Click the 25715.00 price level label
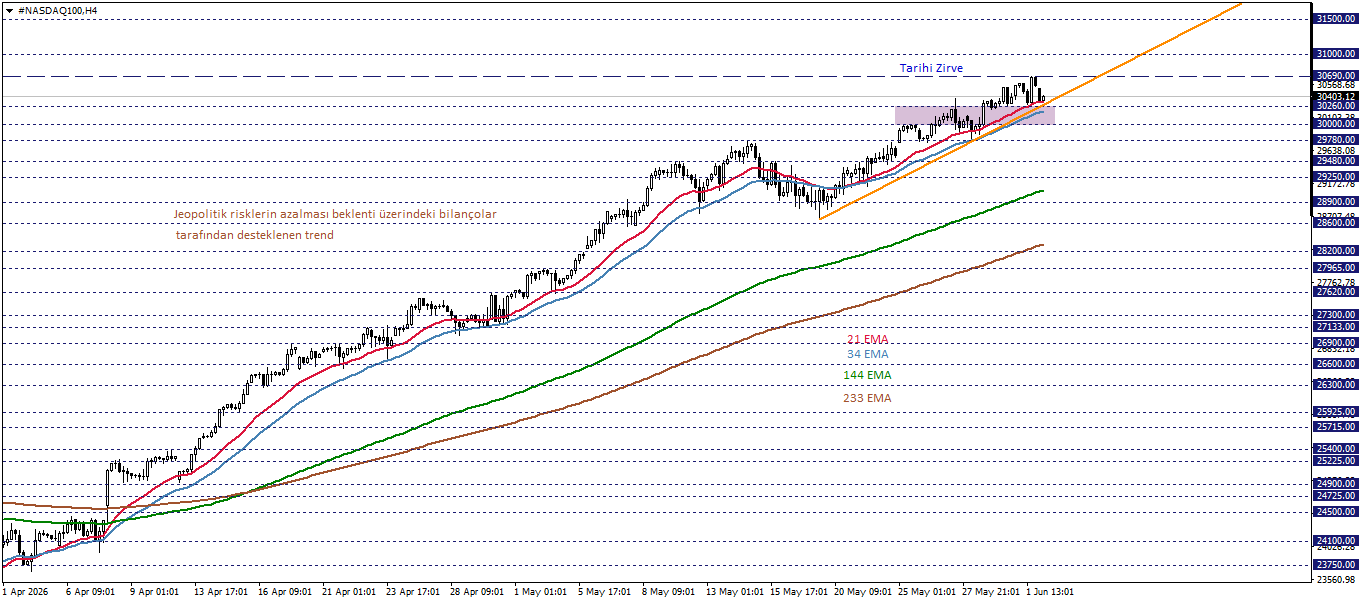Viewport: 1362px width, 603px height. coord(1336,427)
